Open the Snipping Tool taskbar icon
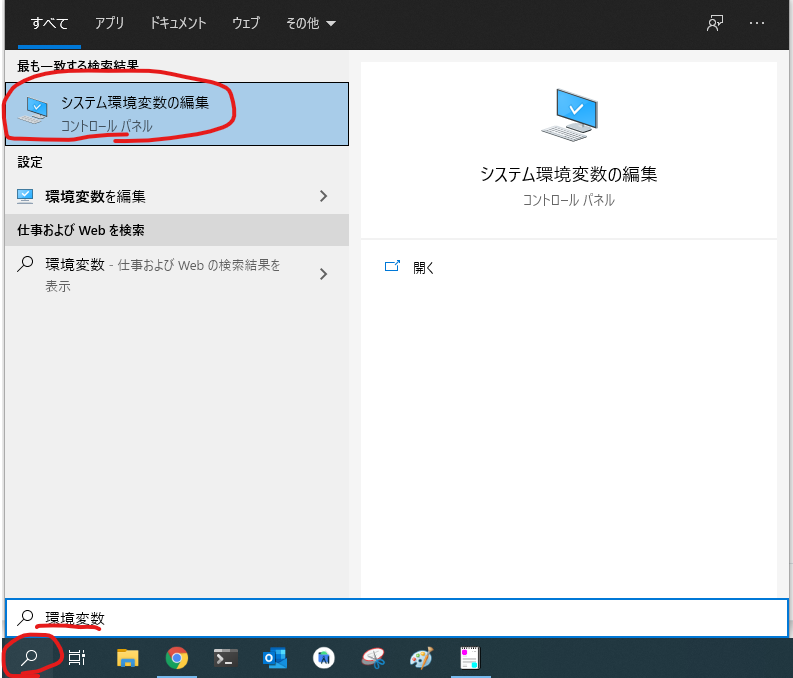Viewport: 793px width, 678px height. (373, 658)
